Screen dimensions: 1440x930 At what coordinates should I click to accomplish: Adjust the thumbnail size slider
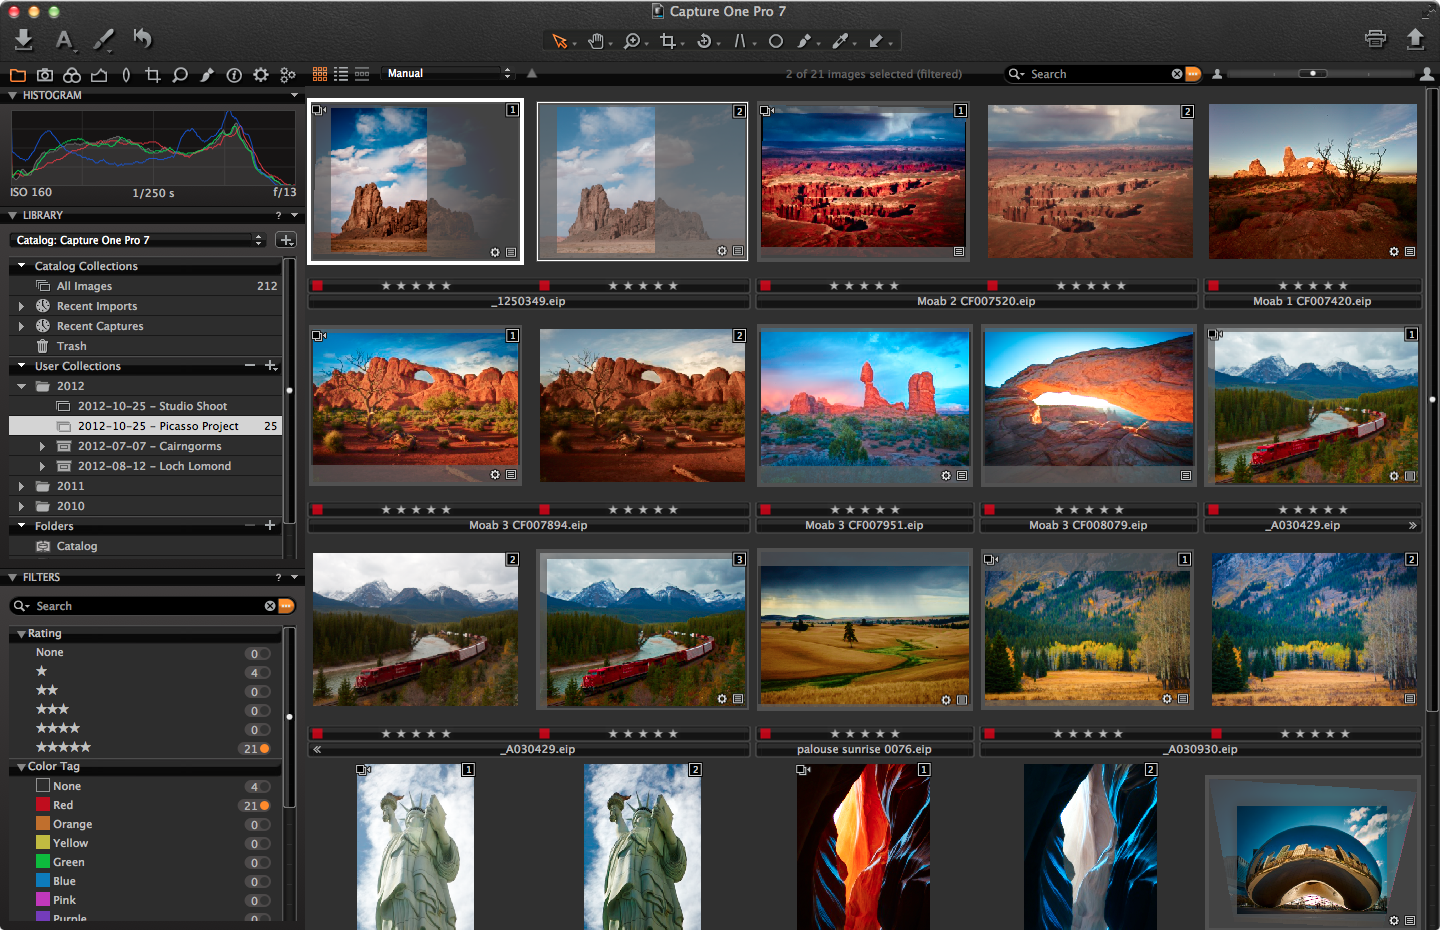1313,74
